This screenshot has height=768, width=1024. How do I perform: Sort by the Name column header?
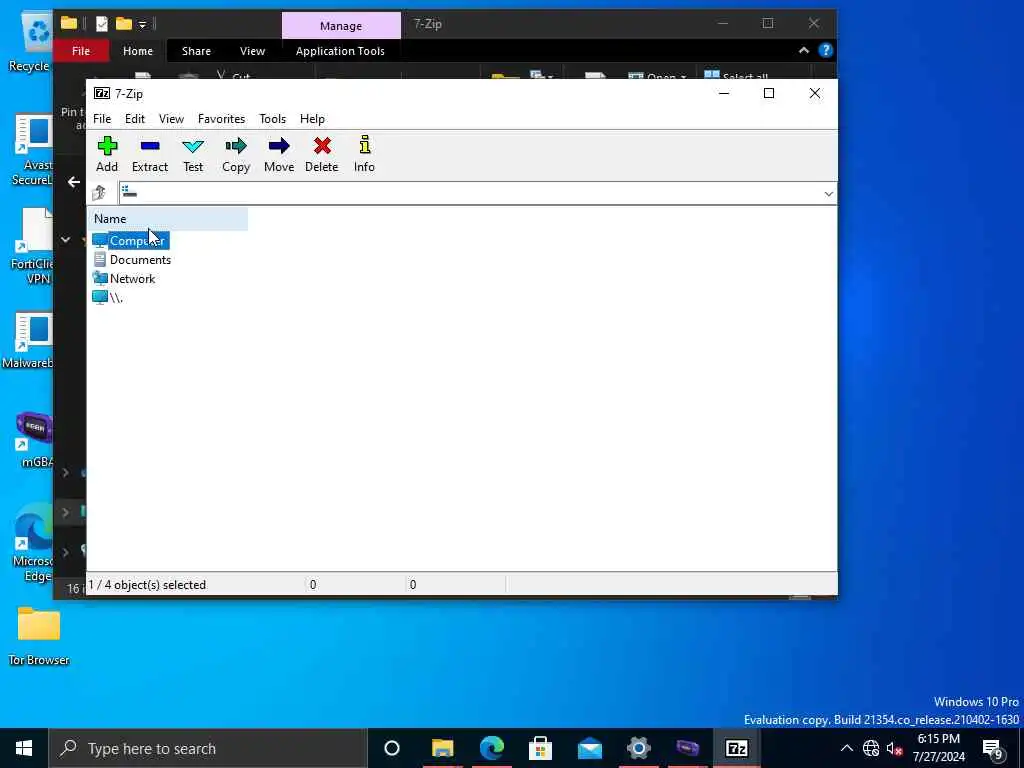coord(168,219)
